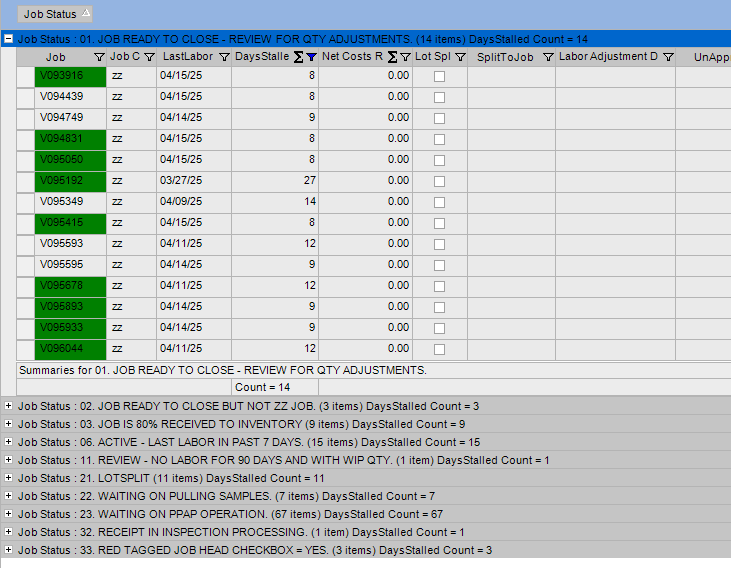Select the row header for job V093916
The image size is (731, 568).
[x=25, y=76]
